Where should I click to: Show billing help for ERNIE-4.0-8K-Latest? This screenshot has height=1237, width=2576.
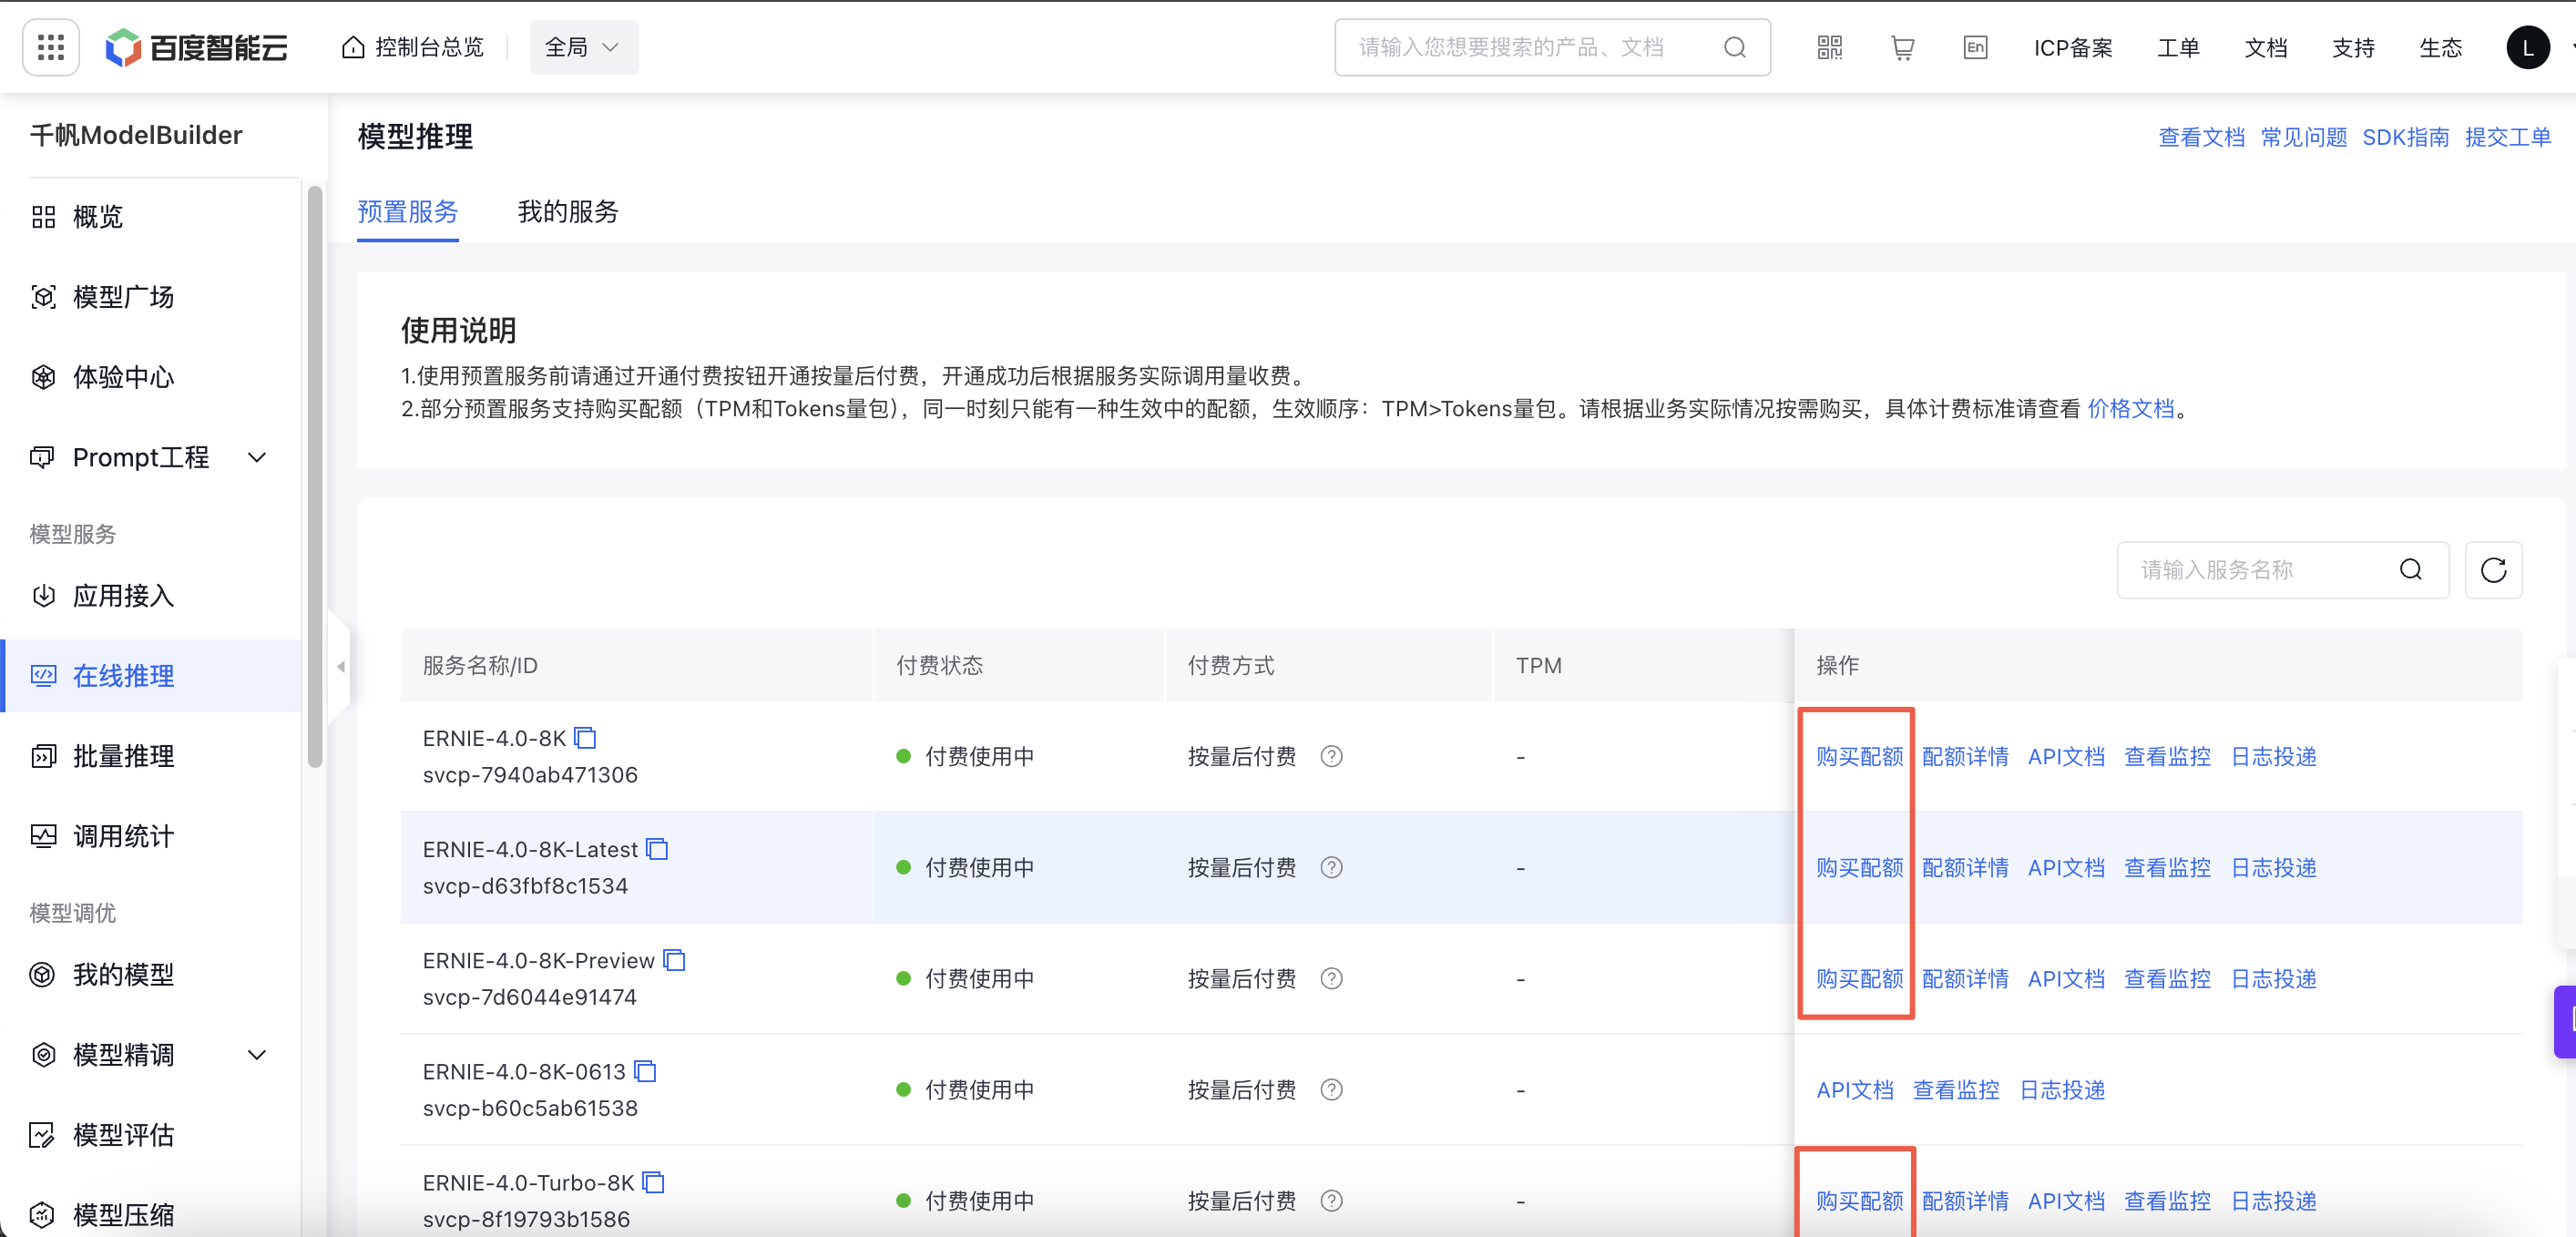[1330, 867]
